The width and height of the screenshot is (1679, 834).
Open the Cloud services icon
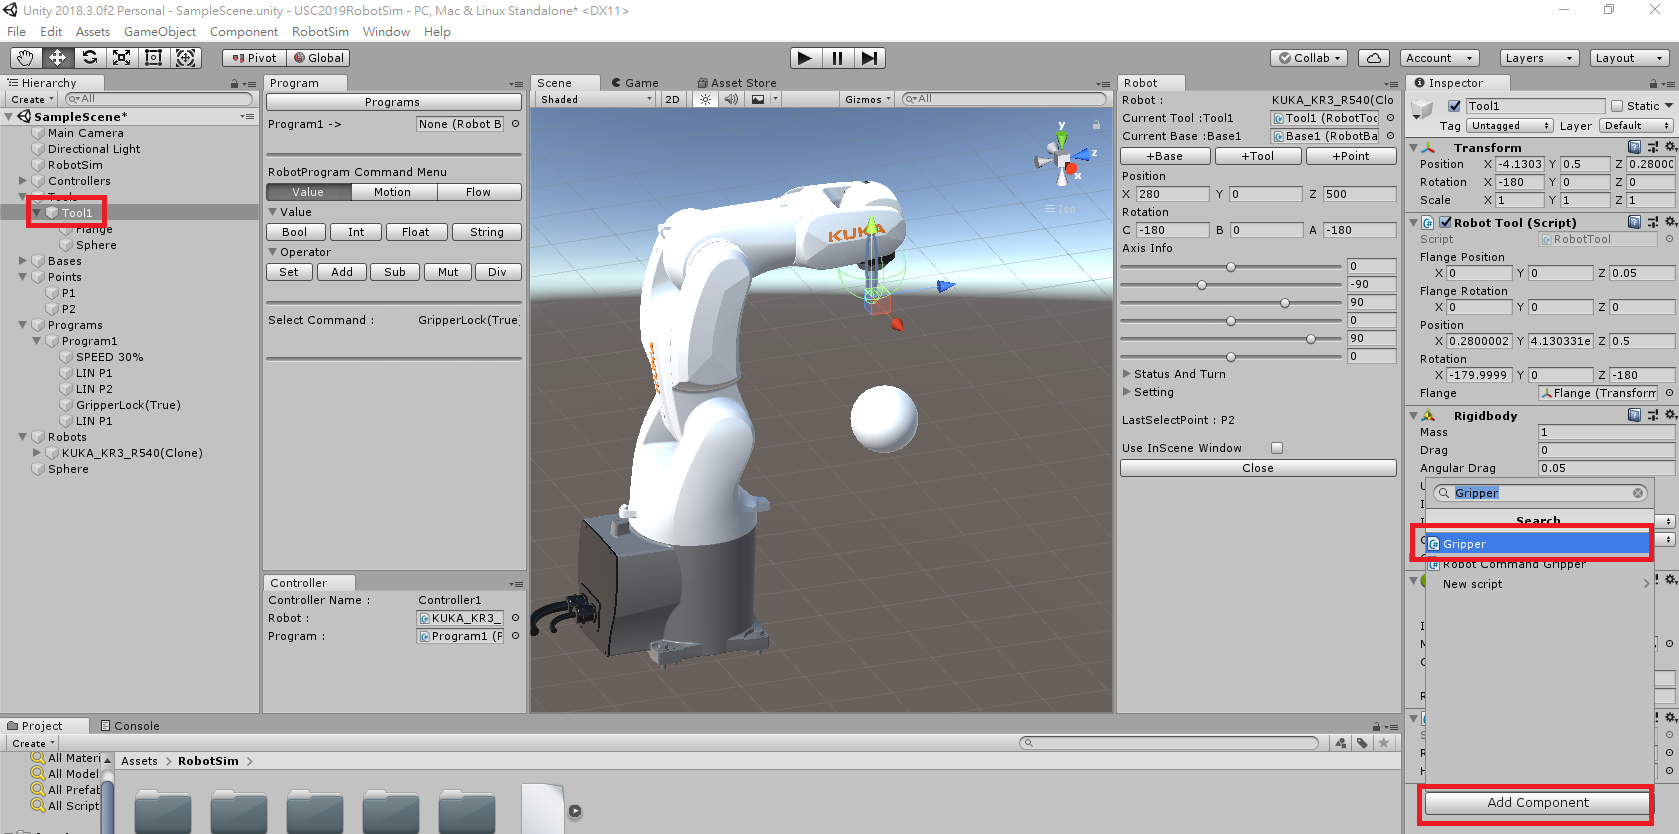tap(1374, 58)
